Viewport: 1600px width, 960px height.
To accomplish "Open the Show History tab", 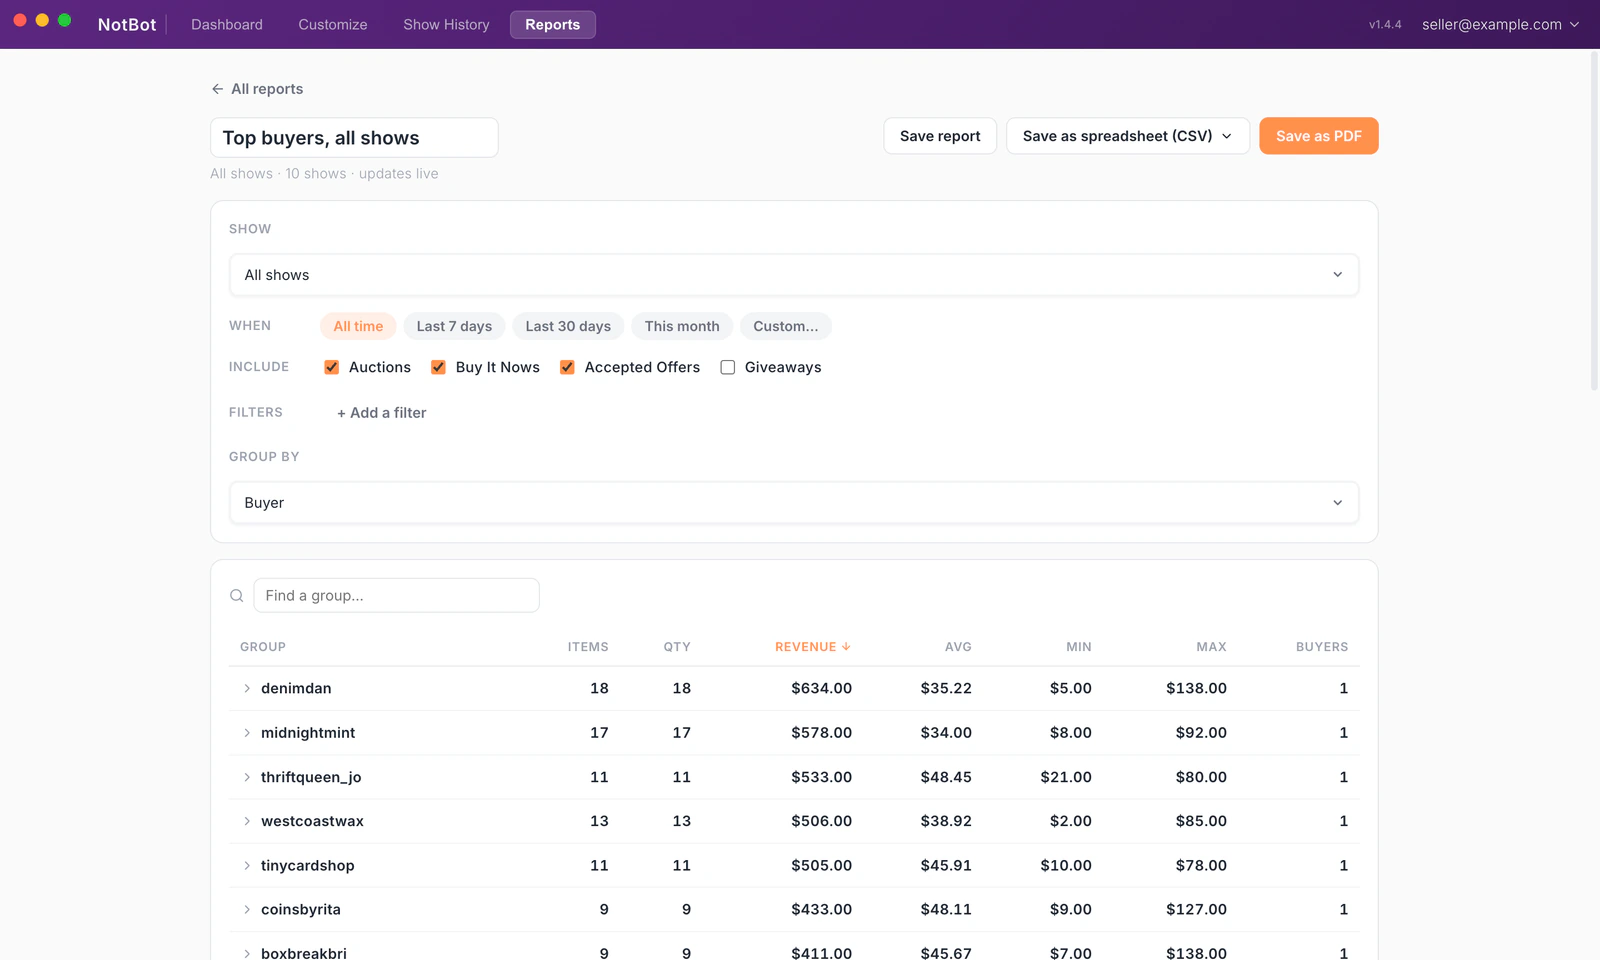I will pos(446,24).
